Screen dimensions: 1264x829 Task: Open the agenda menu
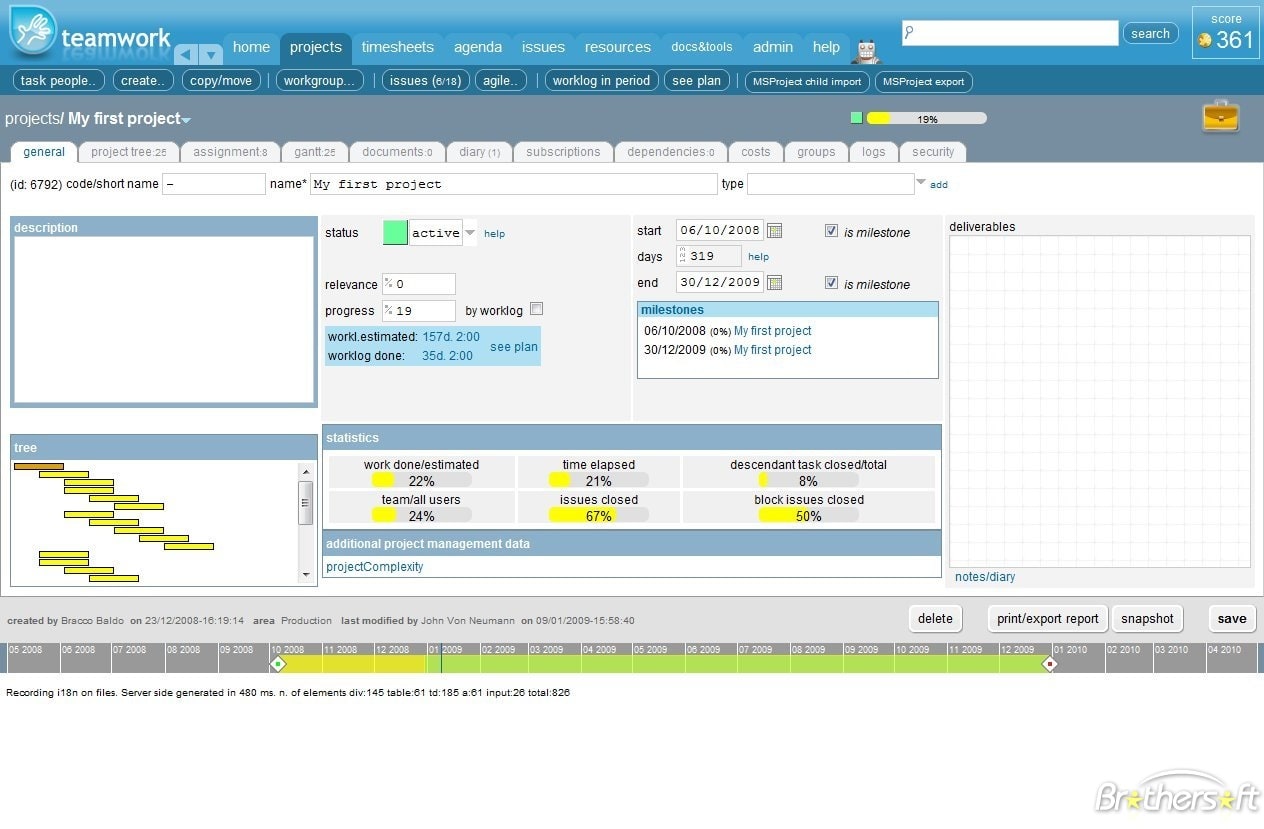(x=478, y=47)
